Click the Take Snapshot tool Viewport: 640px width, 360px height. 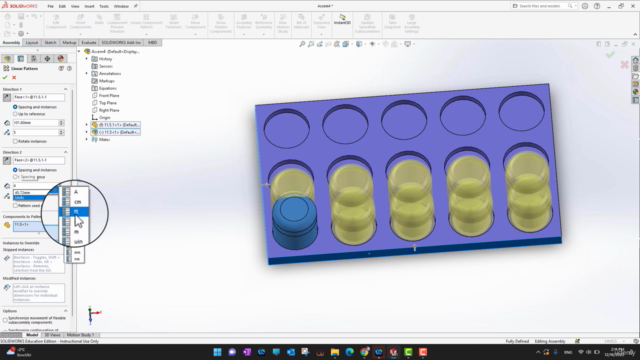(392, 22)
